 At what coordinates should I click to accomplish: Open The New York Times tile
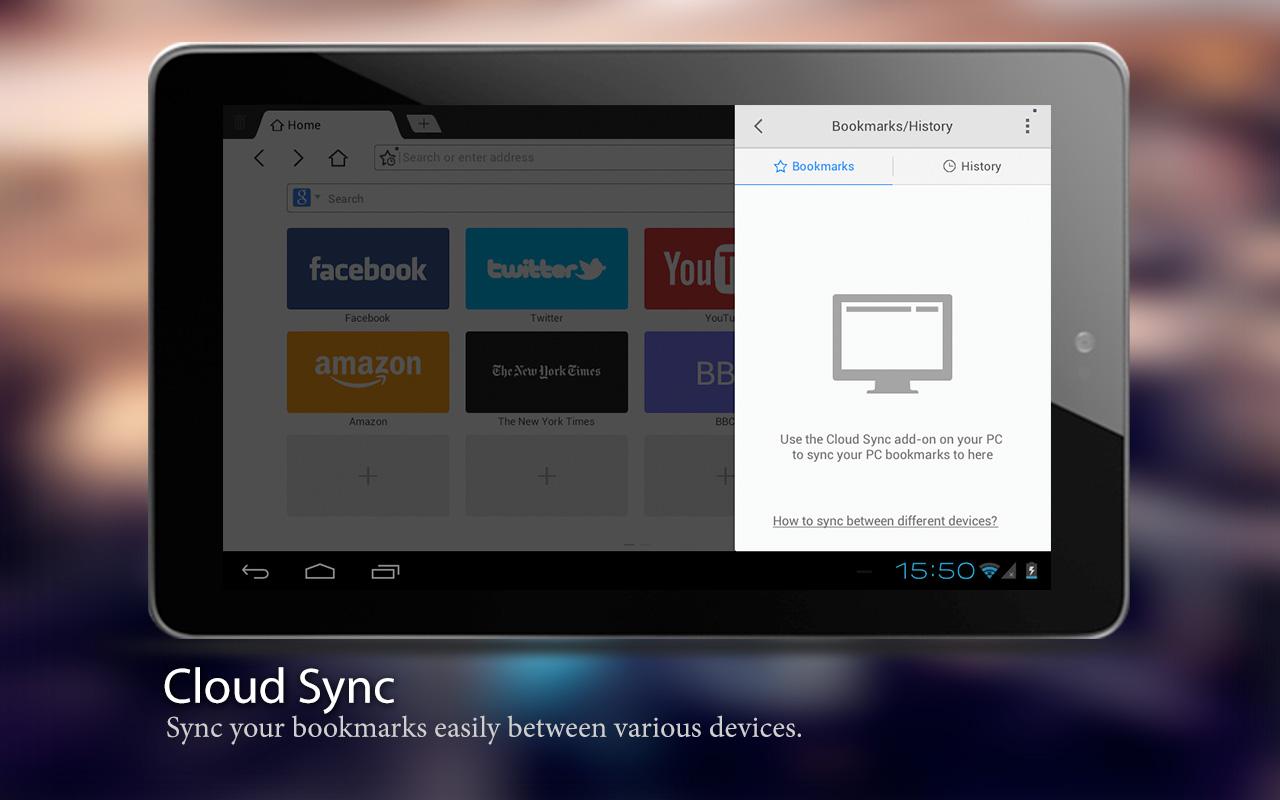(547, 372)
